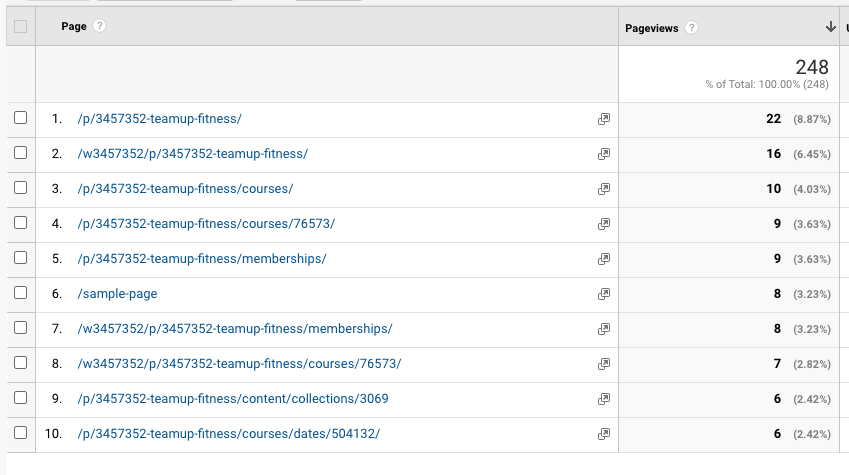Image resolution: width=849 pixels, height=475 pixels.
Task: Open content/collections/3069 page link
Action: point(232,399)
